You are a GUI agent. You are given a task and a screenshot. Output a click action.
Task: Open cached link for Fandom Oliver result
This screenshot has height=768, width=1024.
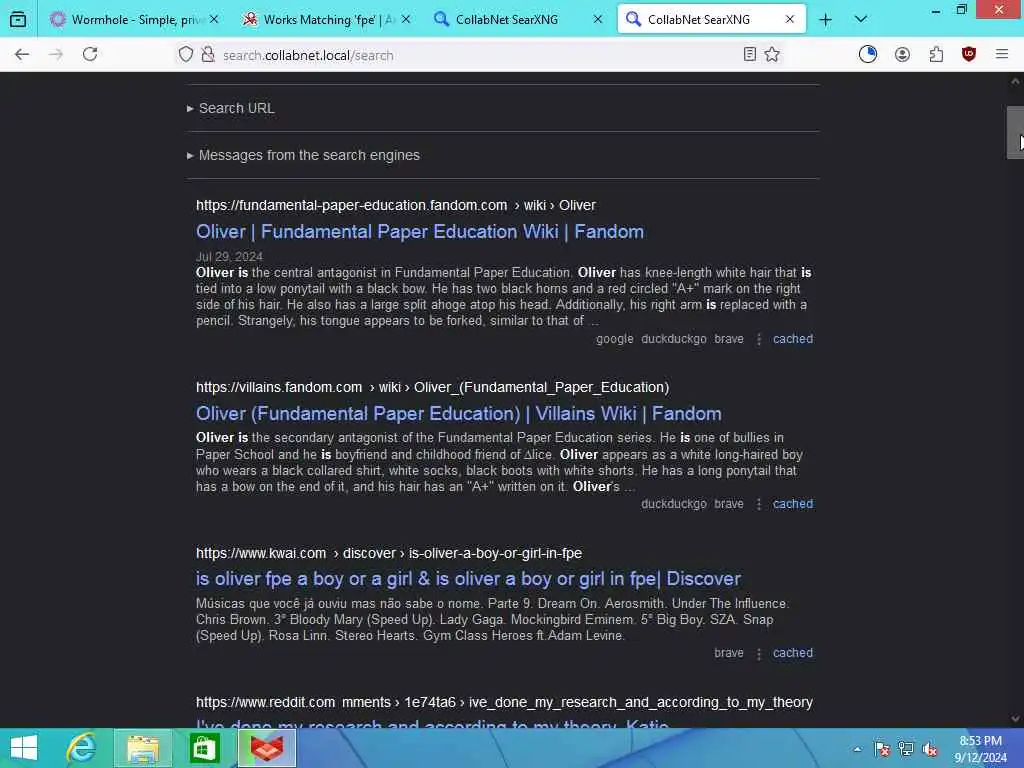click(793, 339)
